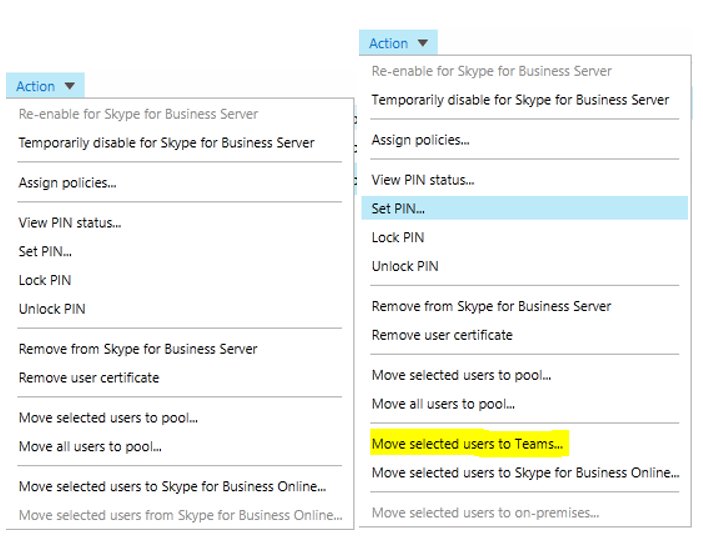Click Lock PIN in left menu
This screenshot has height=543, width=703.
tap(45, 280)
